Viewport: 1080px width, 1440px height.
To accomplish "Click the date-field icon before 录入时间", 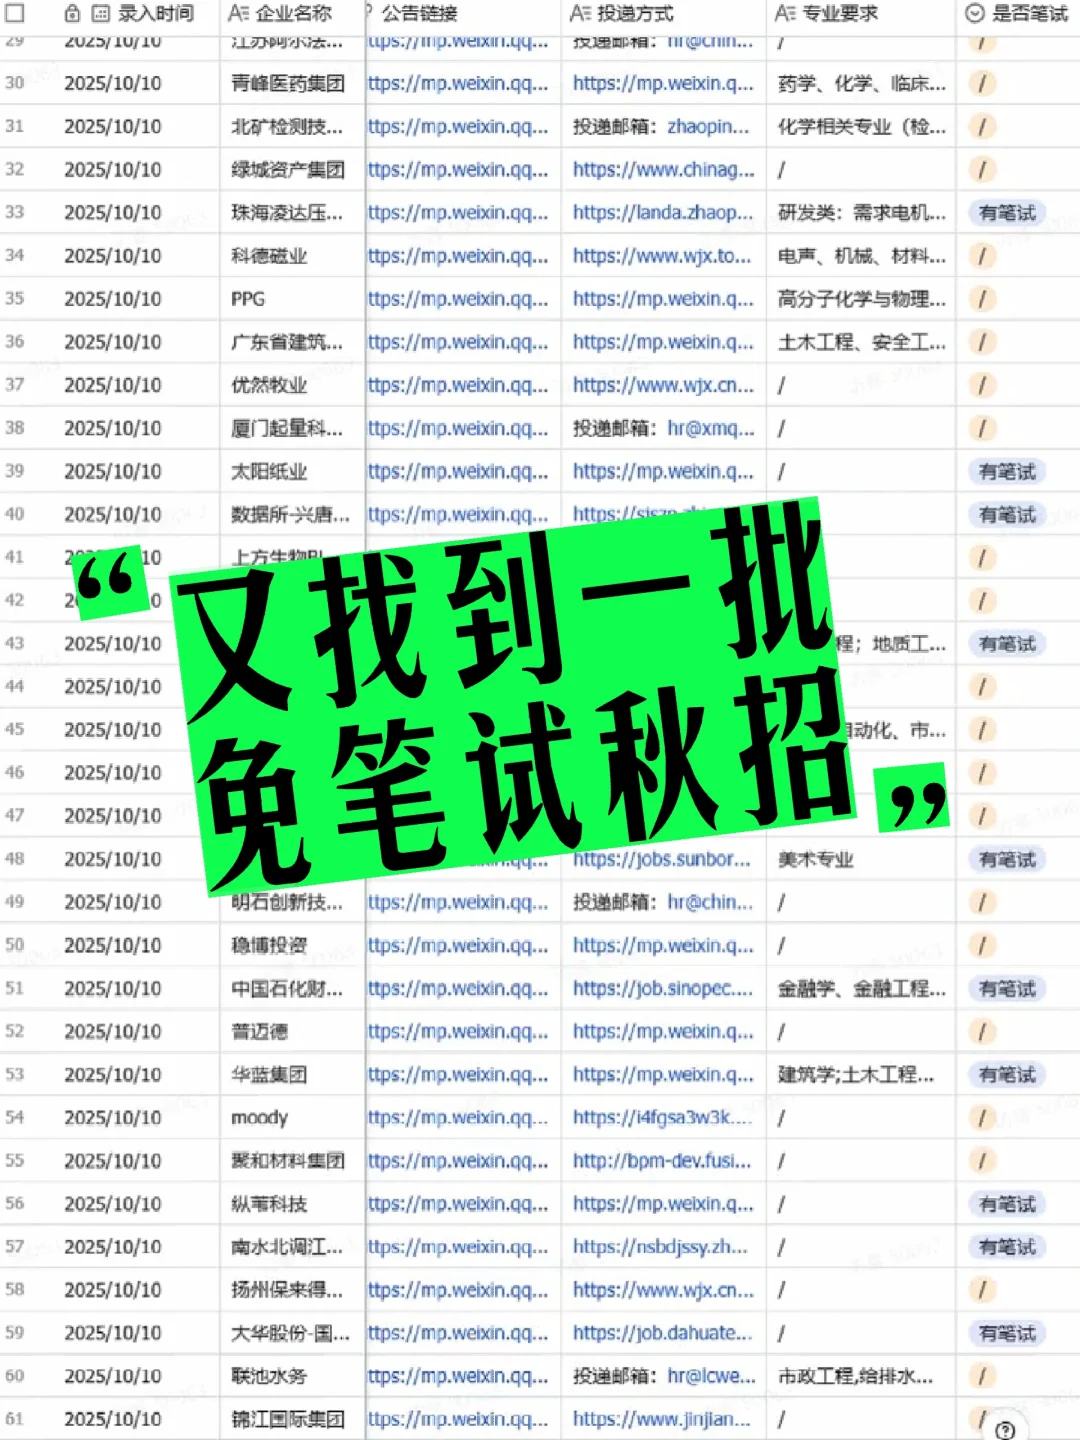I will point(101,13).
